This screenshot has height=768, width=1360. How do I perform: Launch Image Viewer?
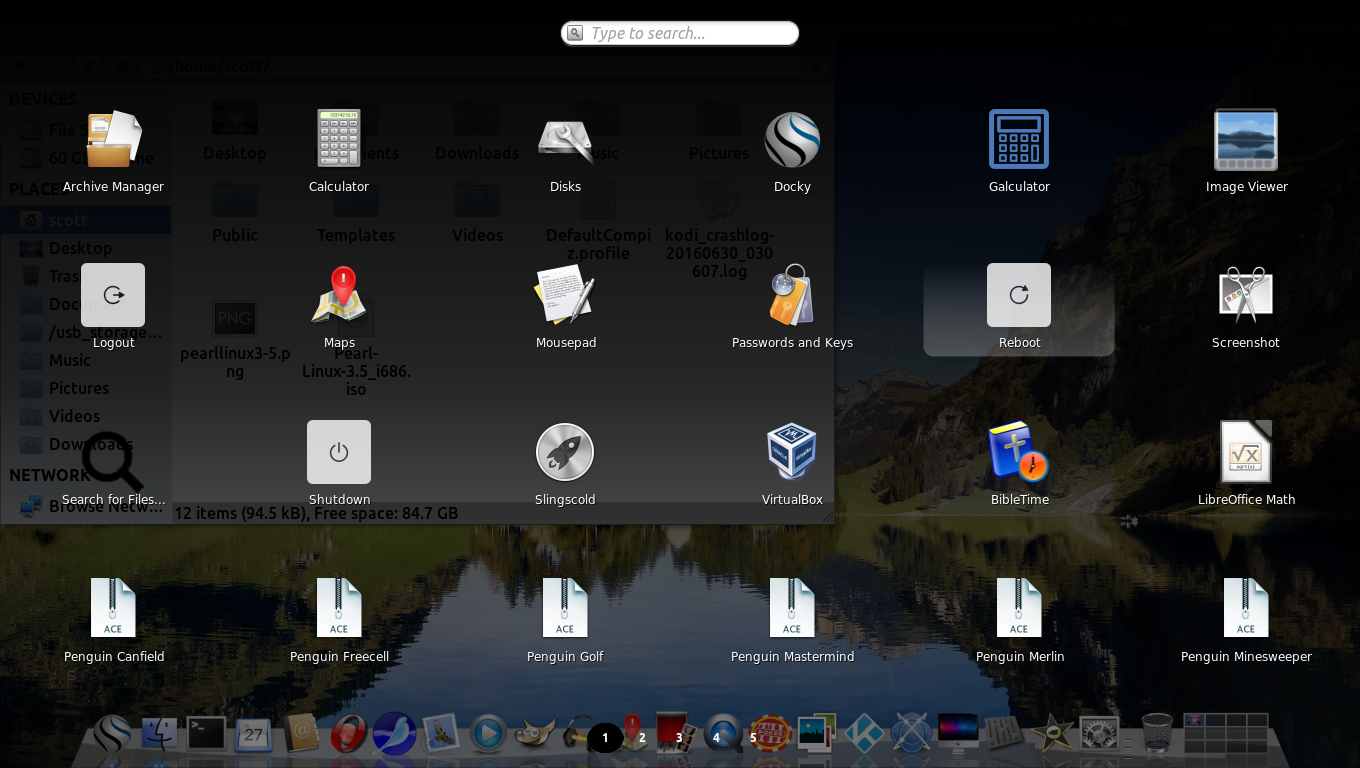[x=1246, y=139]
